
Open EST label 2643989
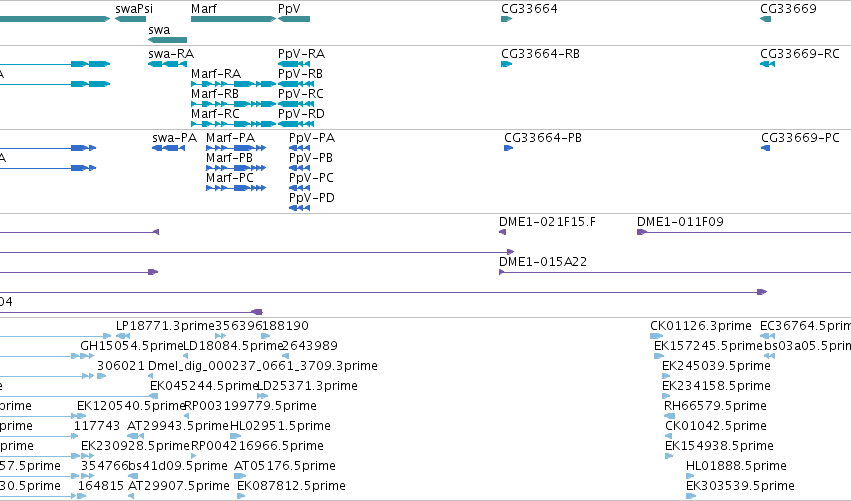click(x=310, y=346)
